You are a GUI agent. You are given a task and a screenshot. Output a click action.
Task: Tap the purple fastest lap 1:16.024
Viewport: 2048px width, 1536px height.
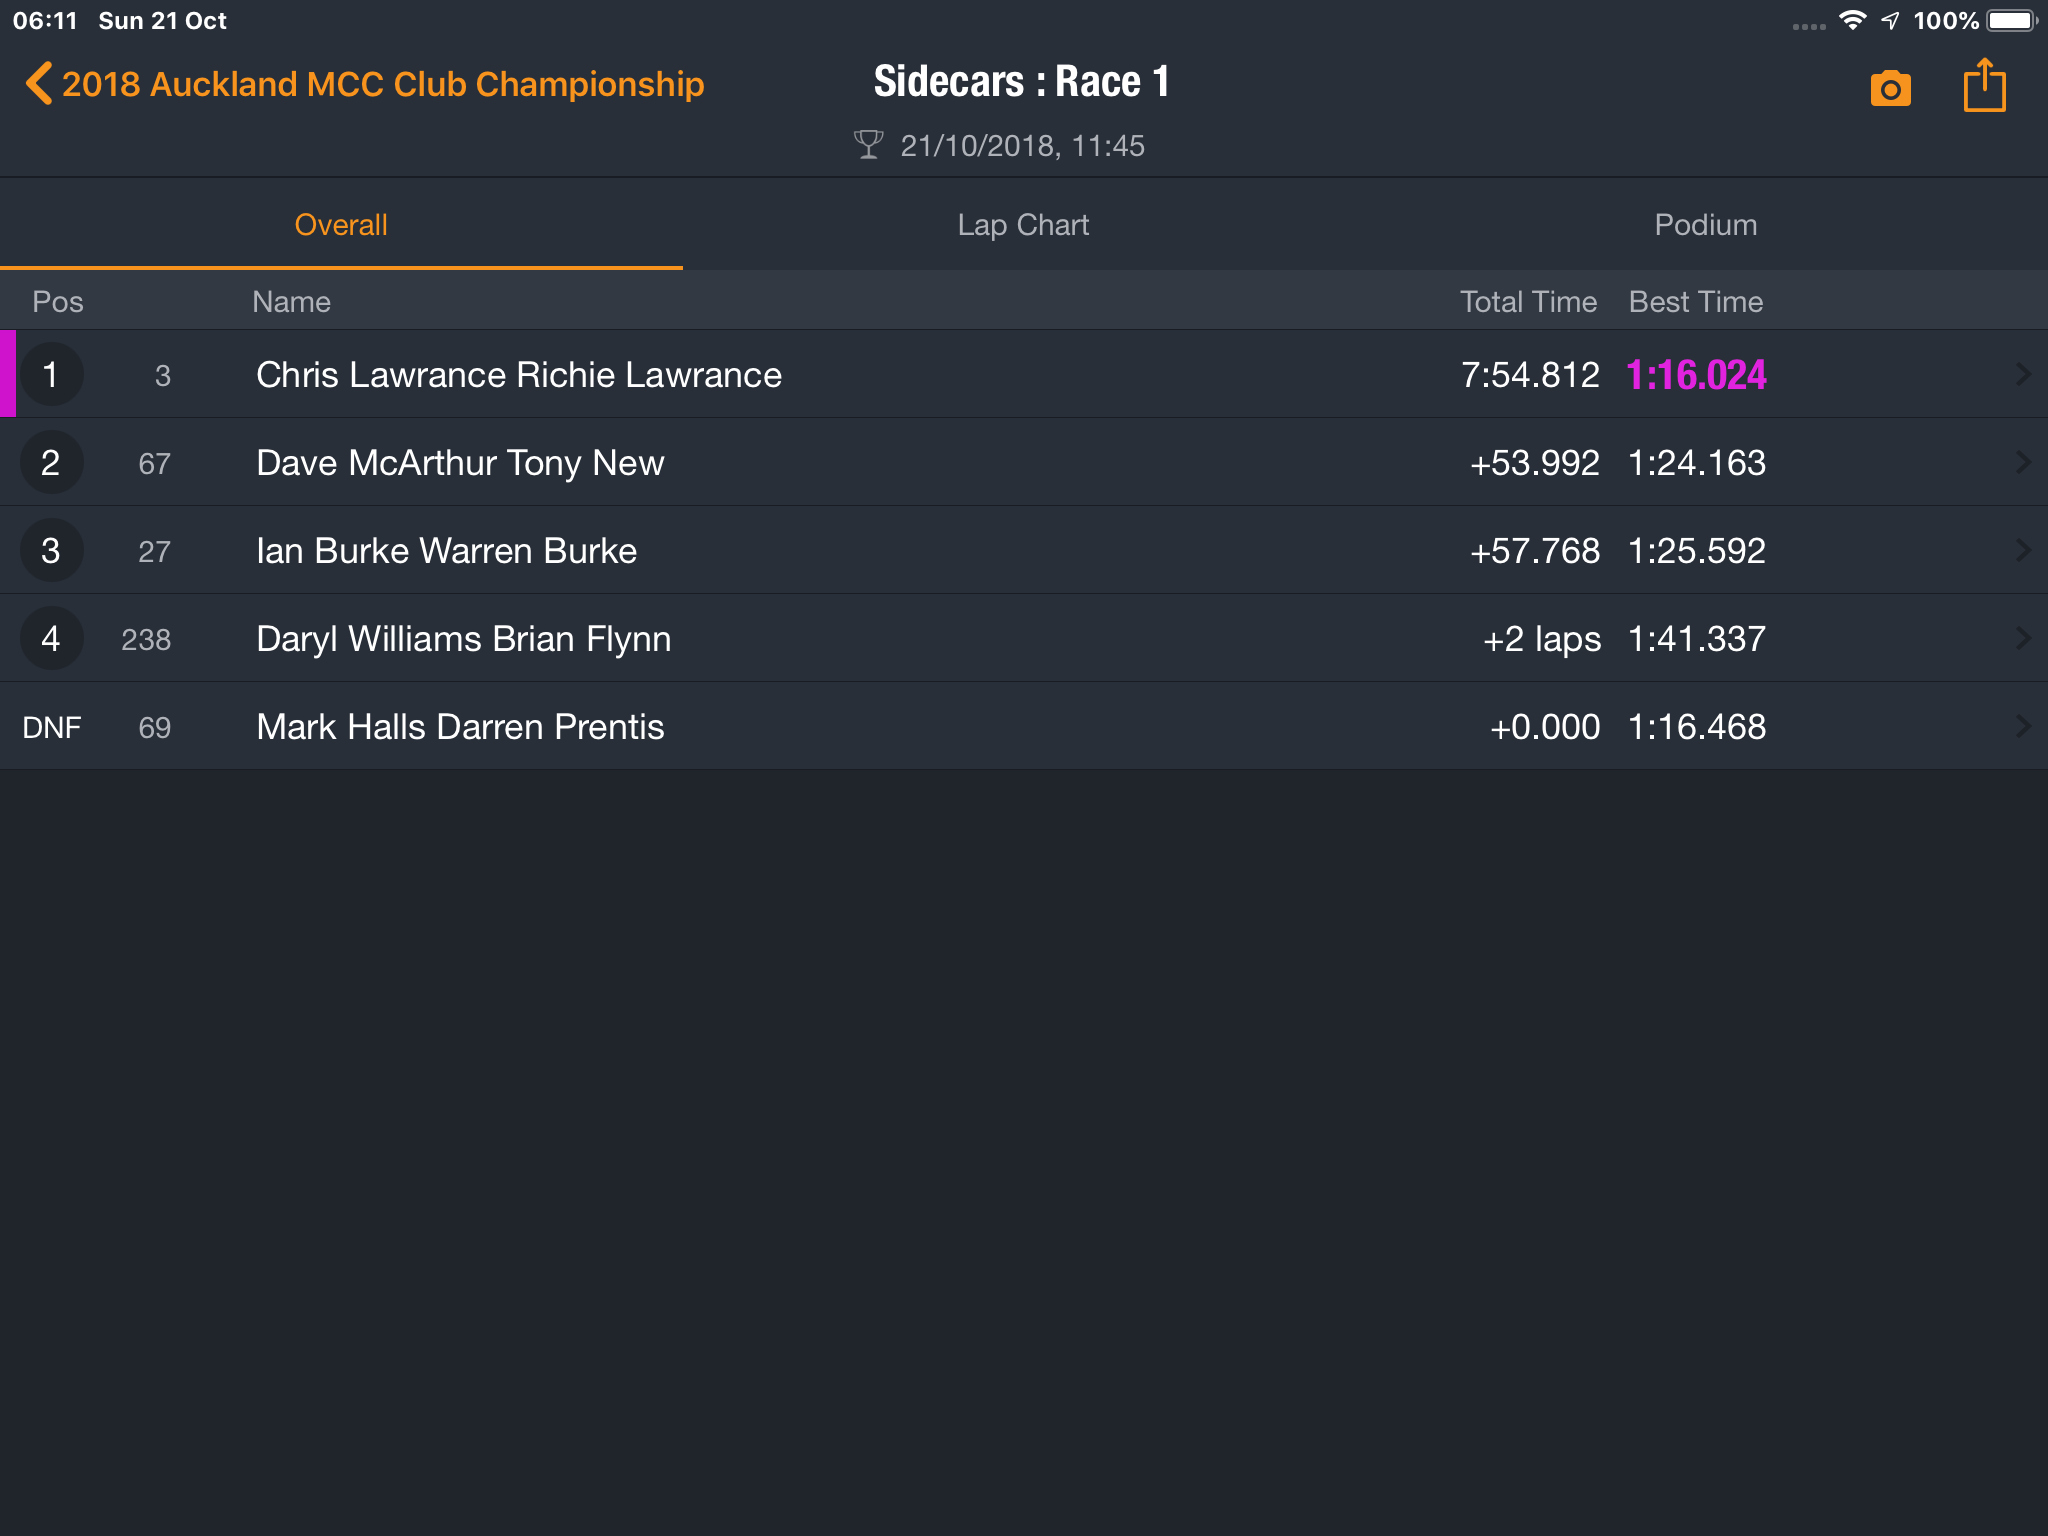click(x=1696, y=375)
